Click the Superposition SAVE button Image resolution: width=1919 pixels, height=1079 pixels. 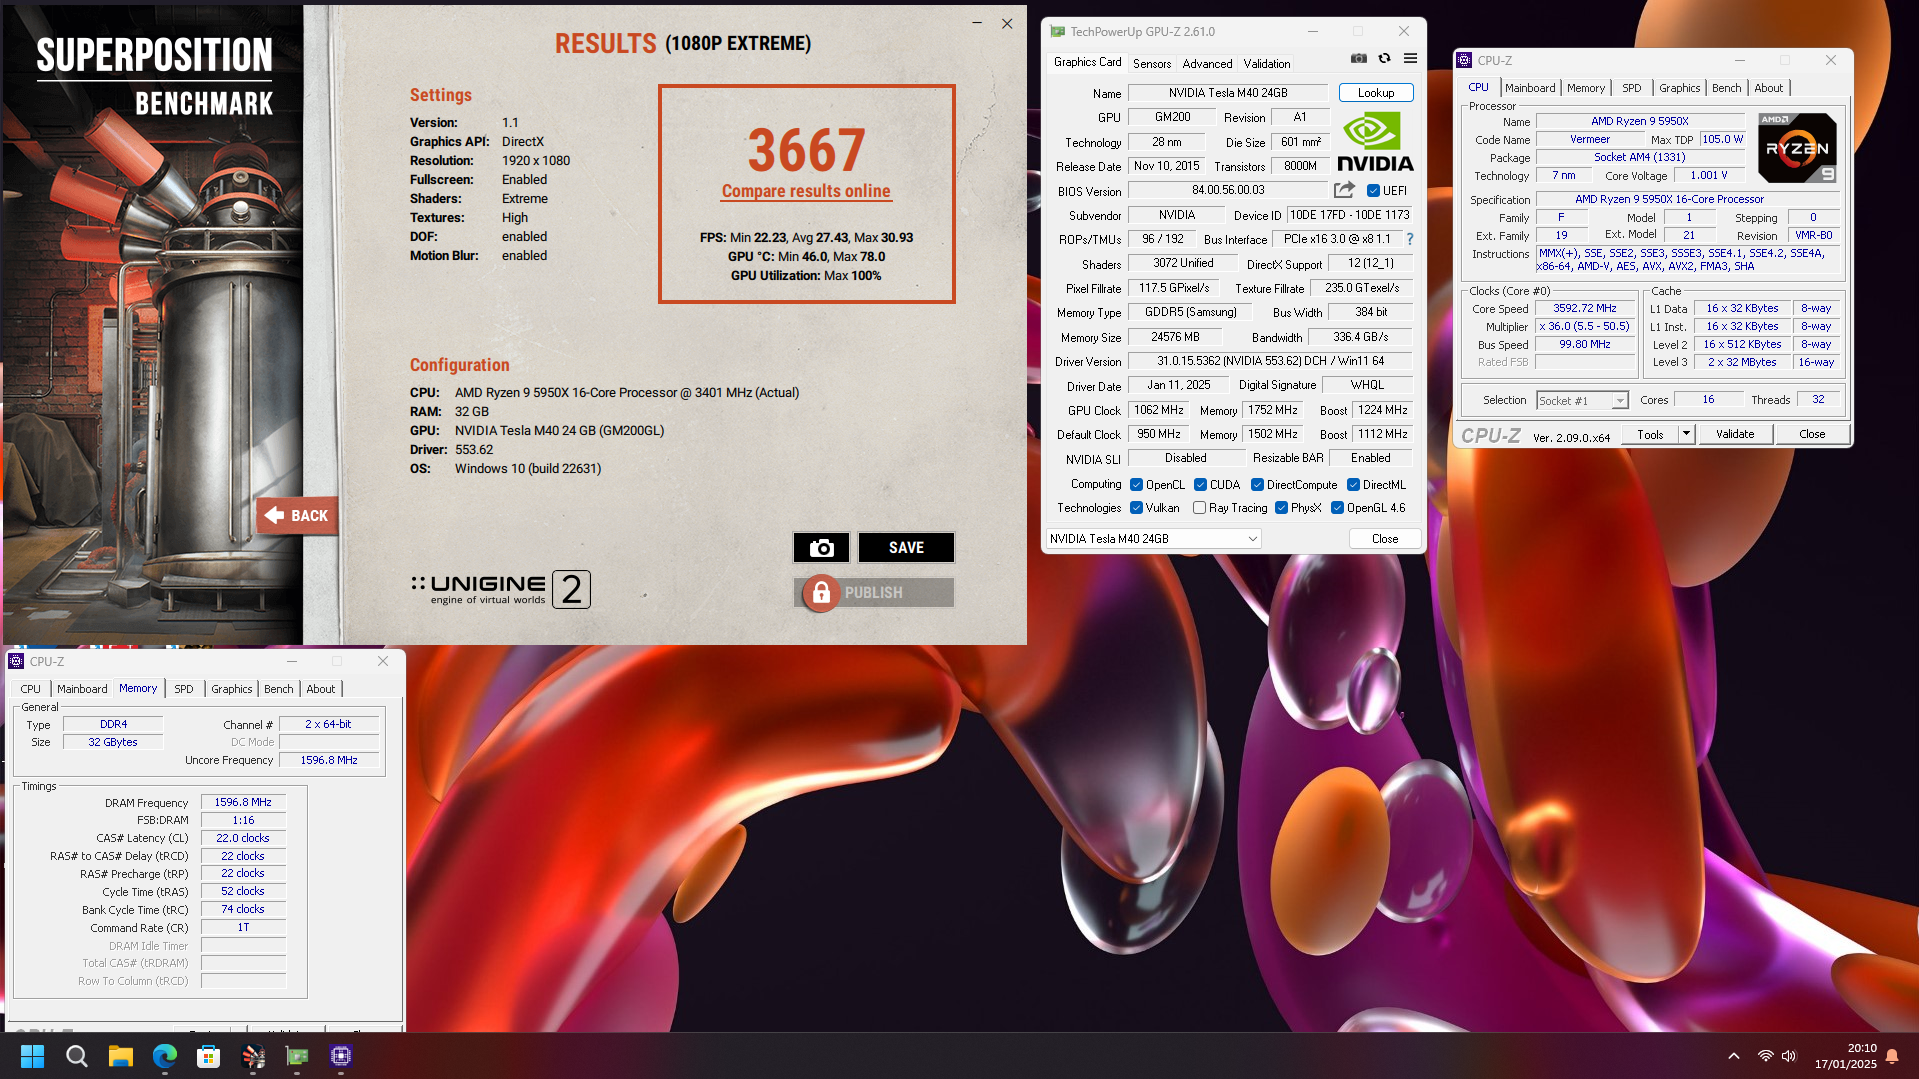[906, 548]
